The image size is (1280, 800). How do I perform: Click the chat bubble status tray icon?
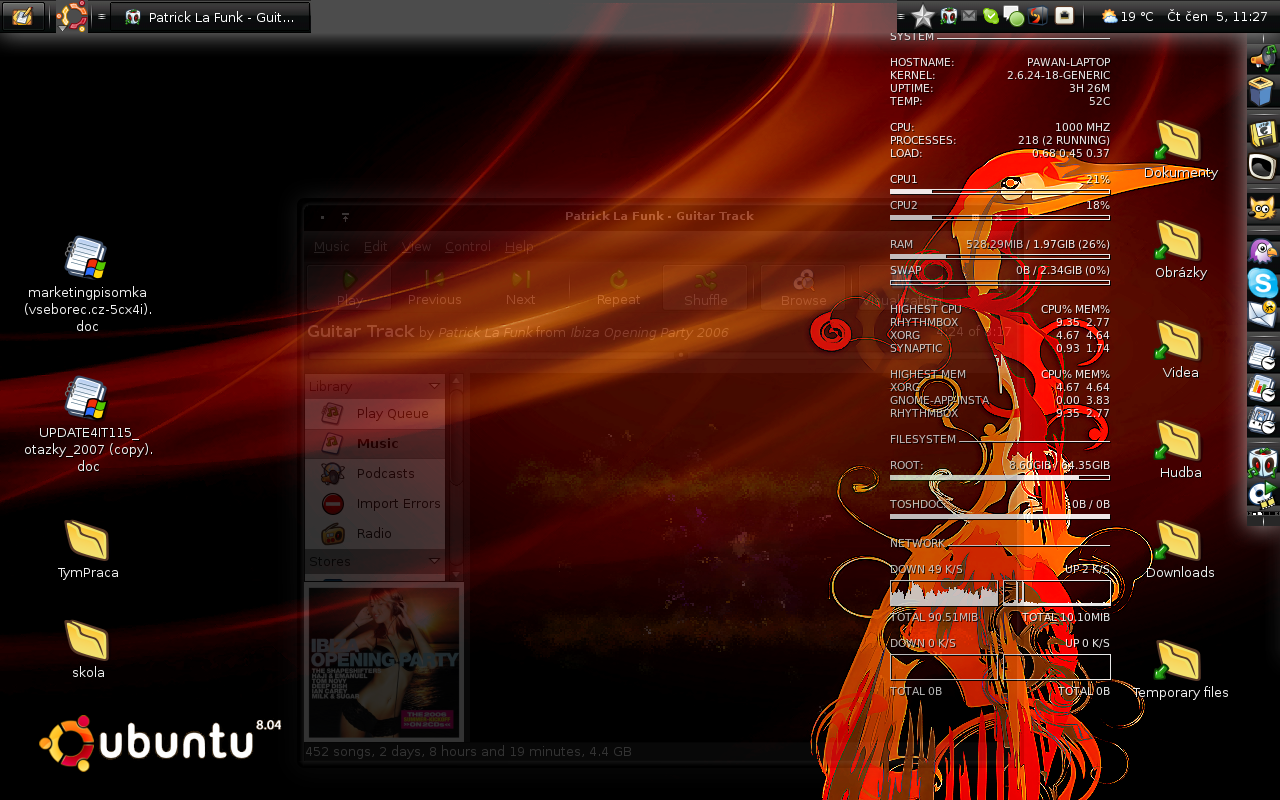coord(1013,16)
